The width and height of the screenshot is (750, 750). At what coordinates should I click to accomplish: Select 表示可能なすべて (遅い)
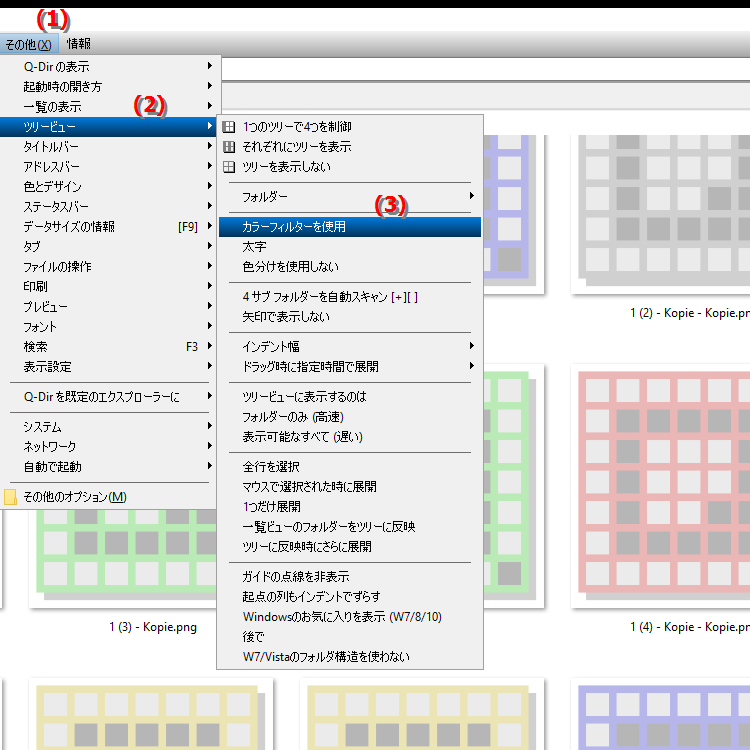(350, 437)
